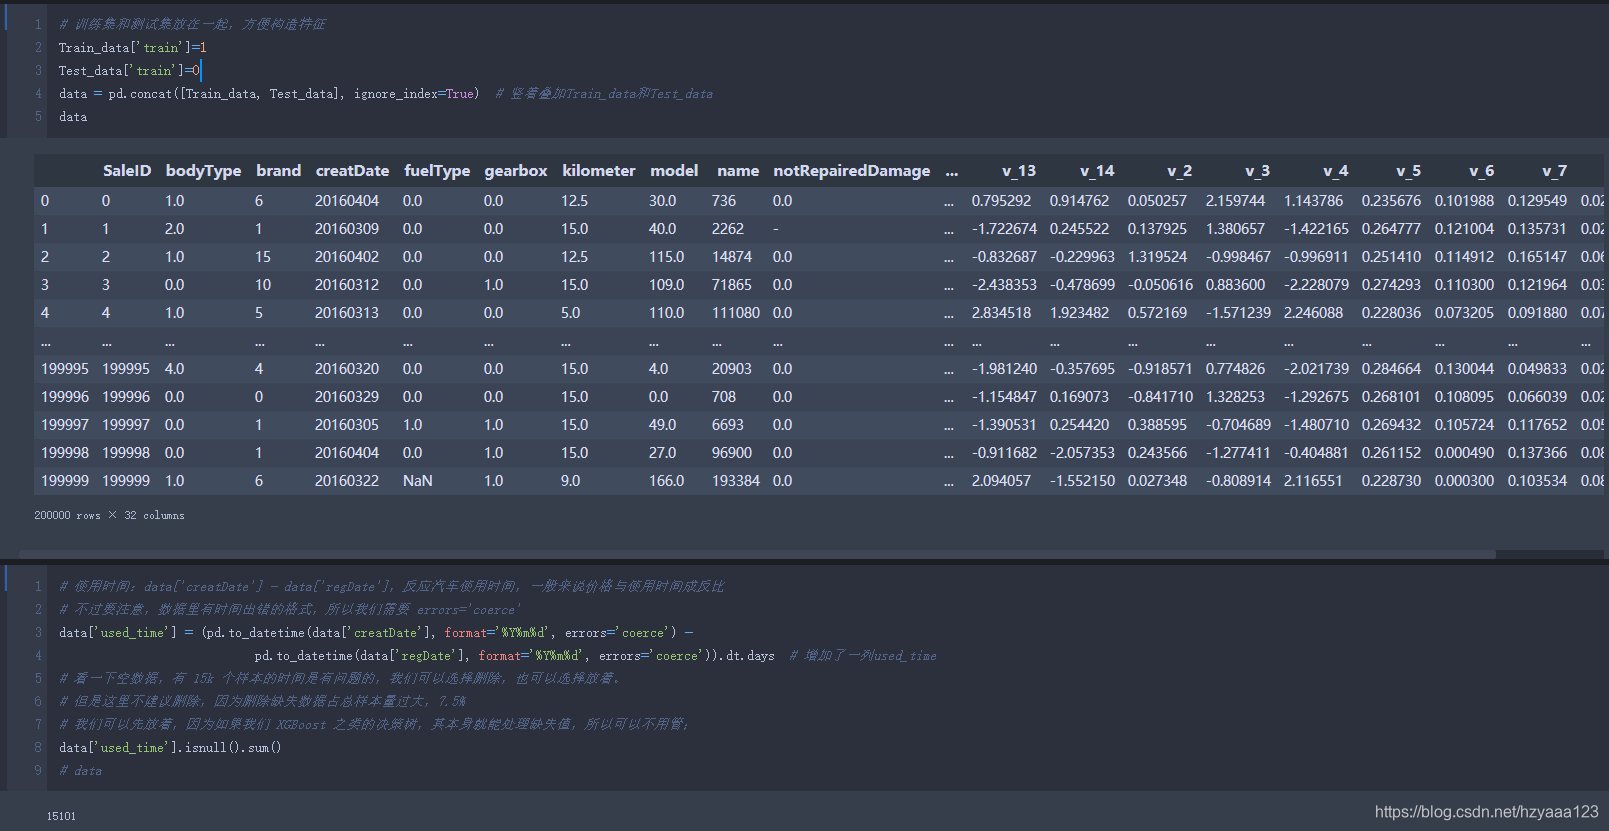Screen dimensions: 1609x831
Task: Click the # data comment line
Action: pos(80,770)
